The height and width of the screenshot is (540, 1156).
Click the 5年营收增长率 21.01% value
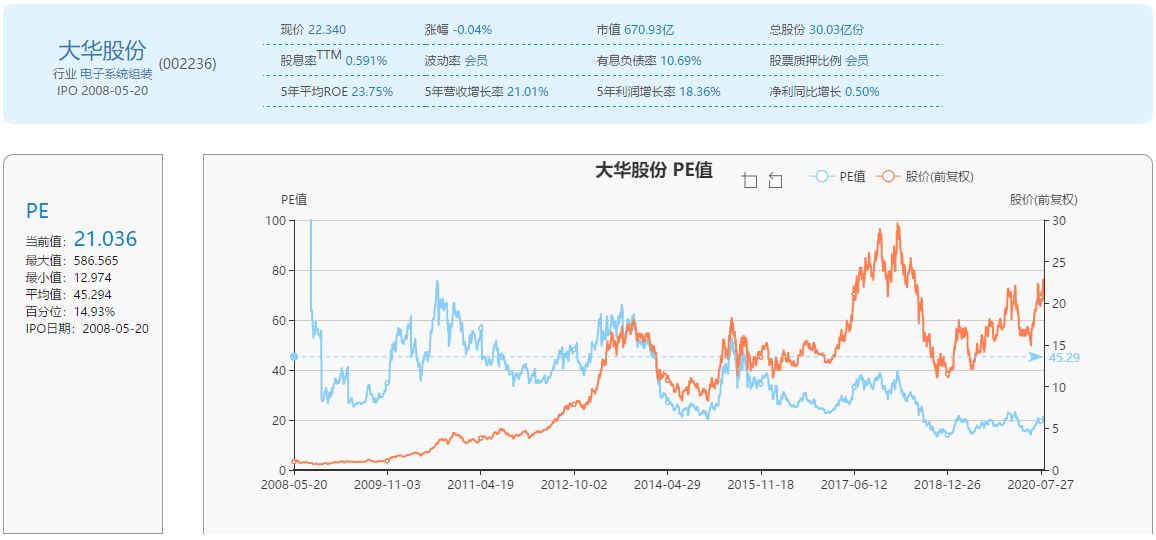pos(527,92)
